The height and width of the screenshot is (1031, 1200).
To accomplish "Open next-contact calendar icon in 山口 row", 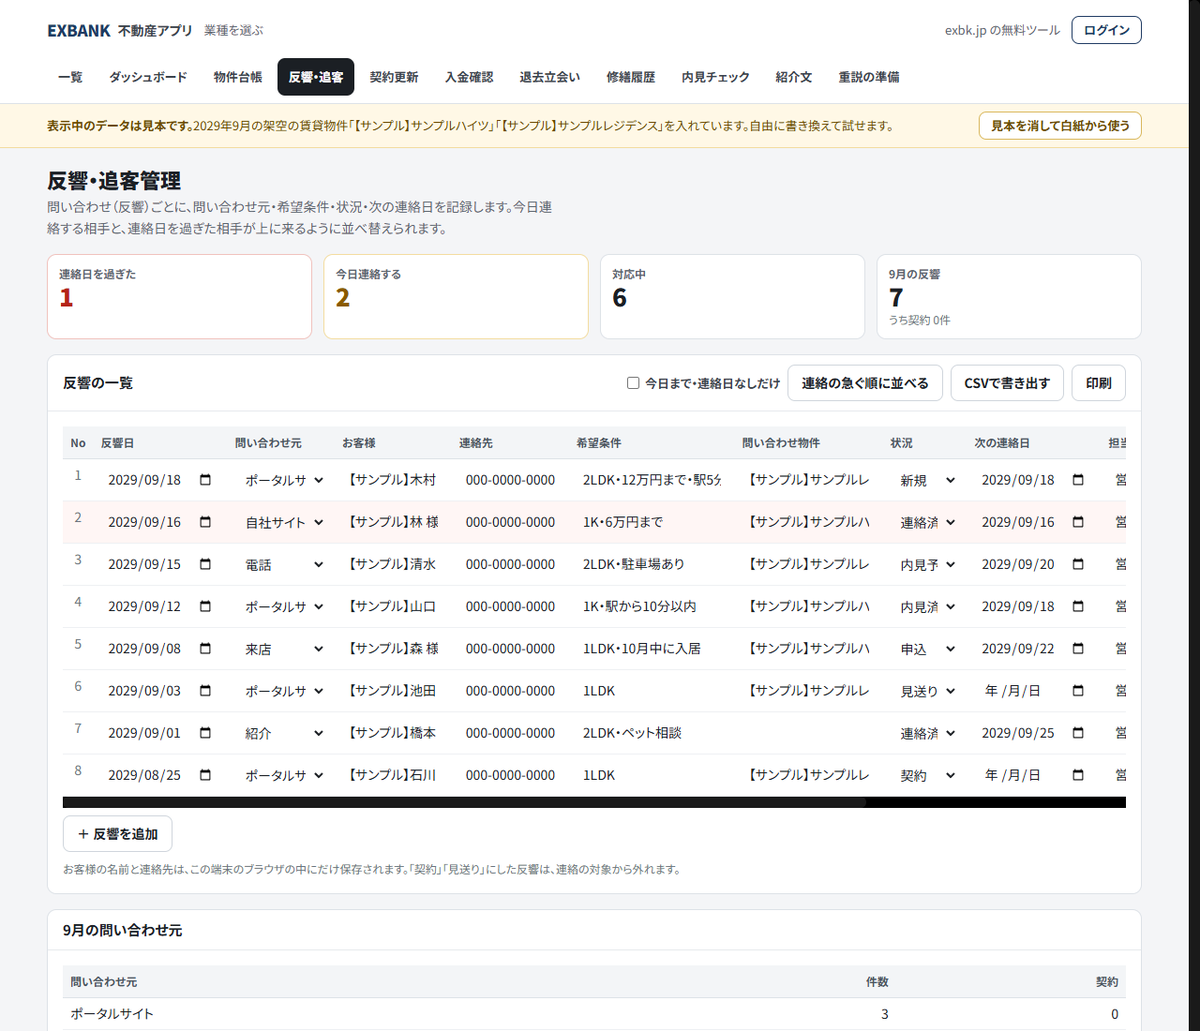I will [1078, 606].
